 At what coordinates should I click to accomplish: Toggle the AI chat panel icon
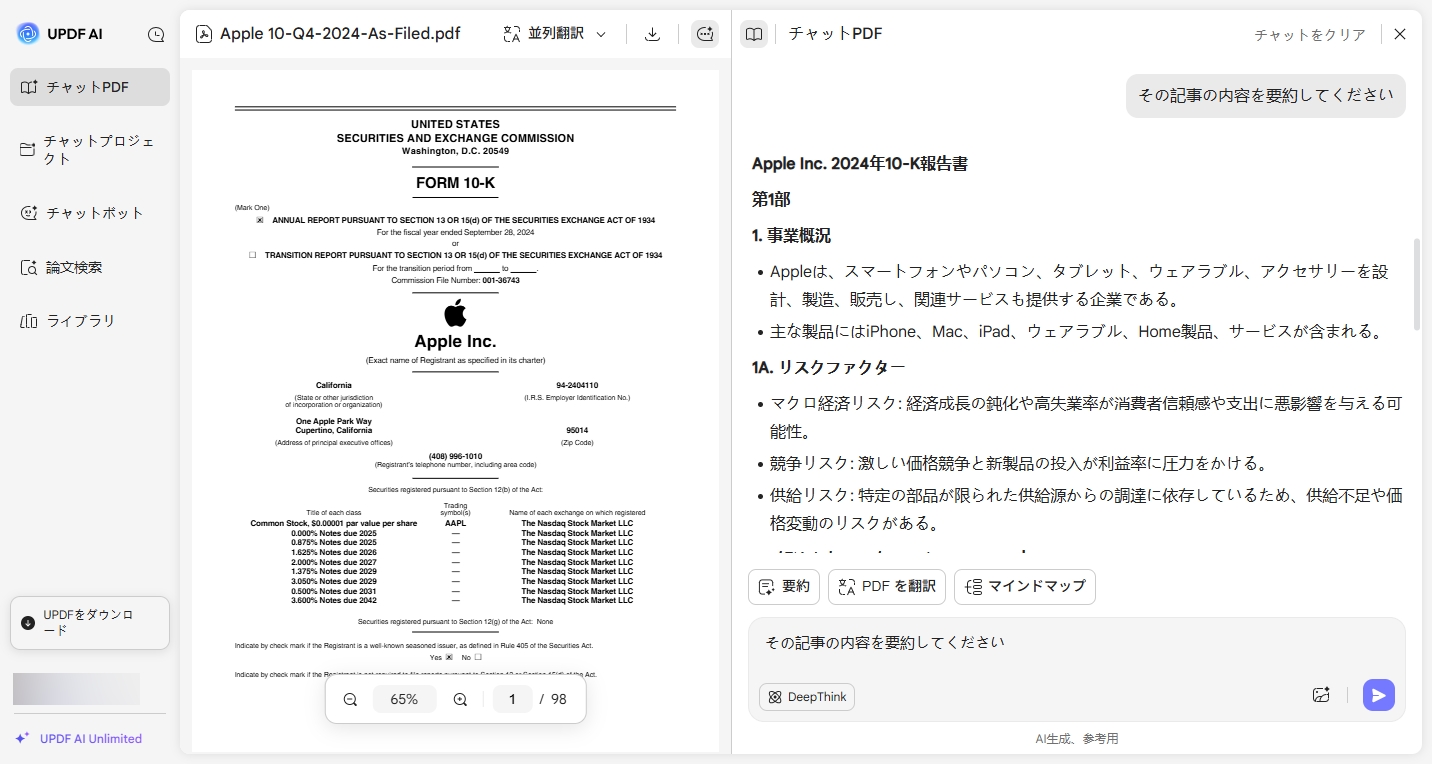(x=705, y=34)
